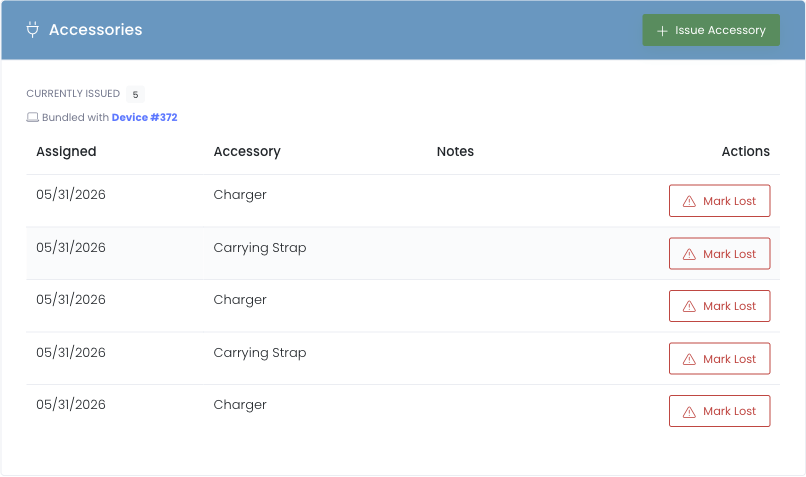Follow the Device #372 link
Screen dimensions: 806x477
[x=144, y=118]
